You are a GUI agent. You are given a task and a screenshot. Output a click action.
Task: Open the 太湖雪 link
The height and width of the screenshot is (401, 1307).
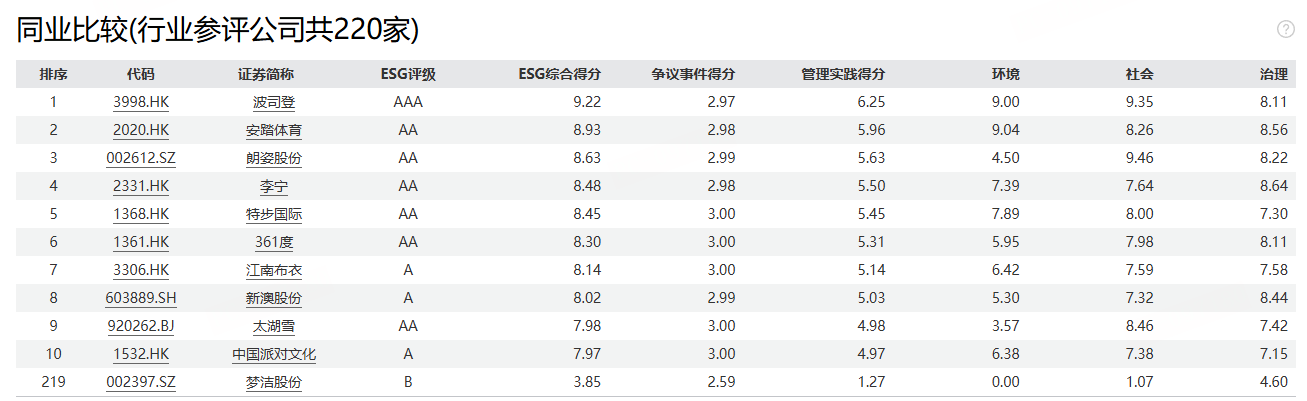[x=274, y=326]
